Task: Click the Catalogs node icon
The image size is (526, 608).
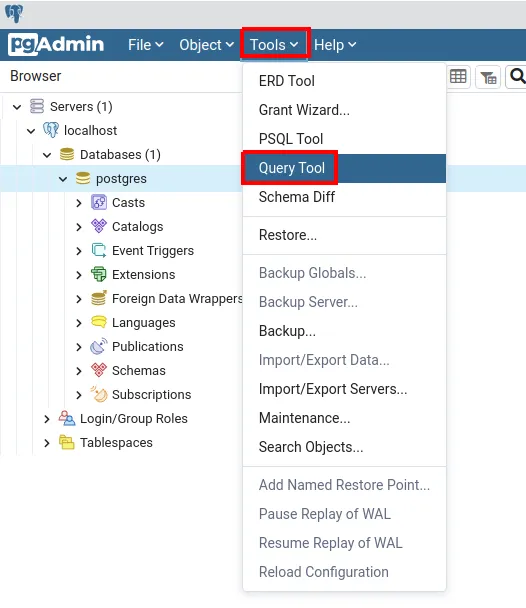Action: click(99, 226)
